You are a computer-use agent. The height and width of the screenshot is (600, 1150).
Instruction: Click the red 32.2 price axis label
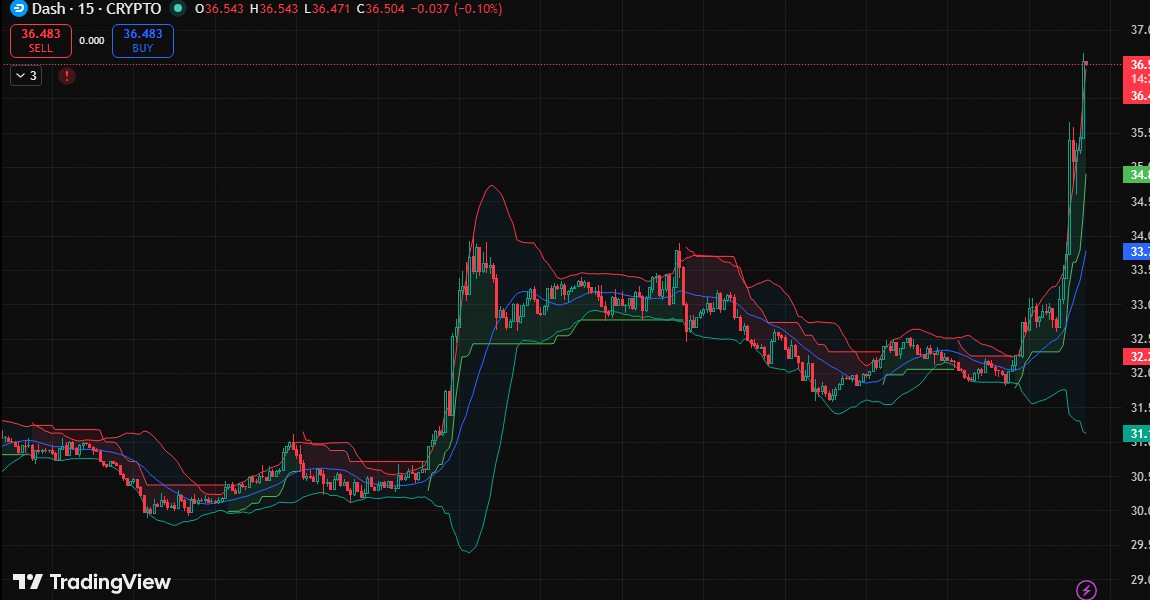(x=1137, y=356)
